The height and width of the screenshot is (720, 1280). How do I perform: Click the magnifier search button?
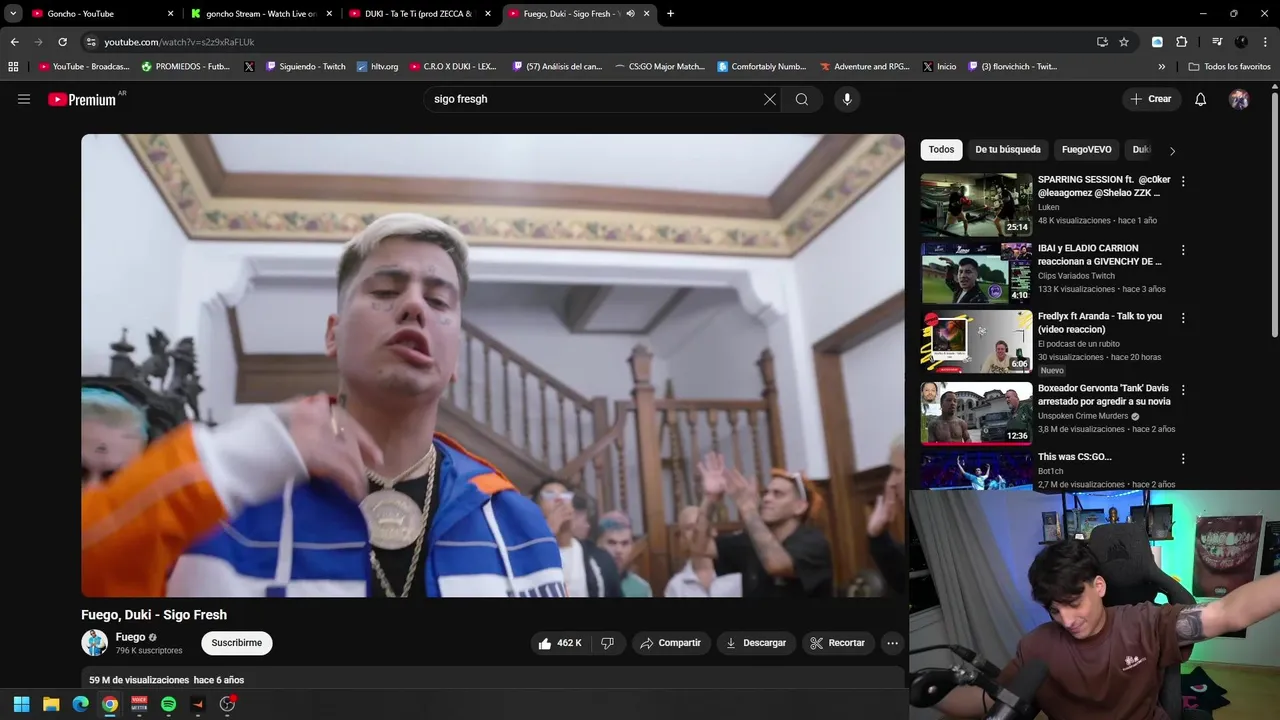(x=802, y=99)
